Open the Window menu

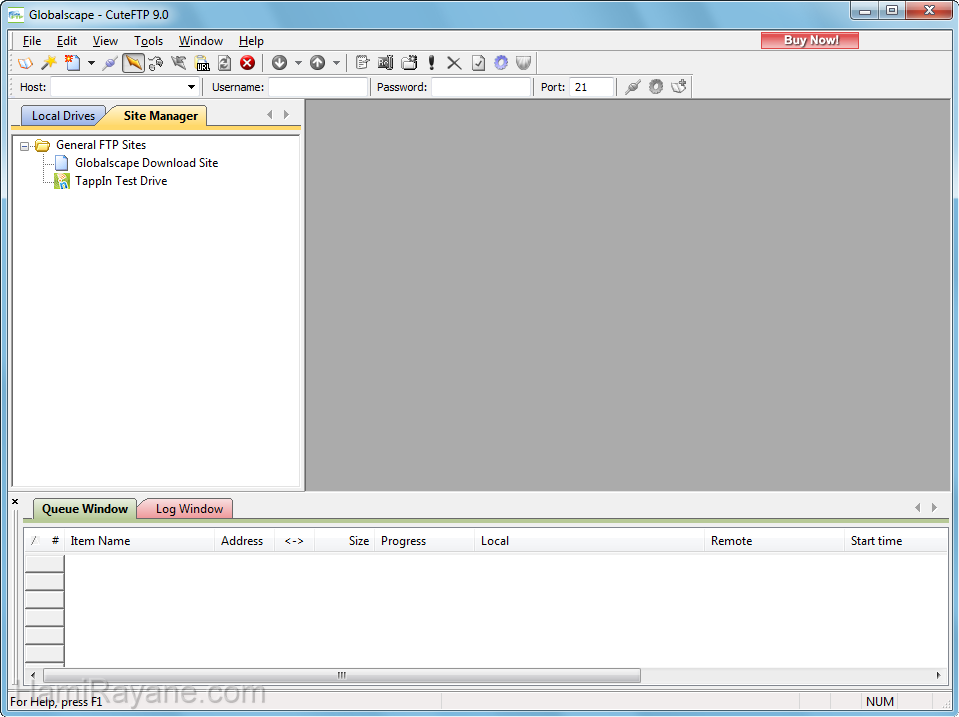click(x=201, y=41)
